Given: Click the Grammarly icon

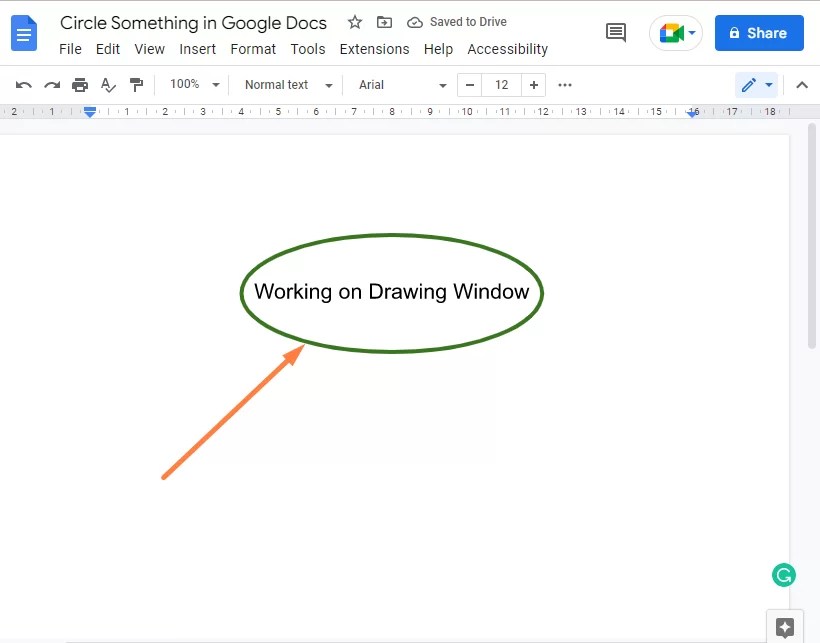Looking at the screenshot, I should (784, 575).
